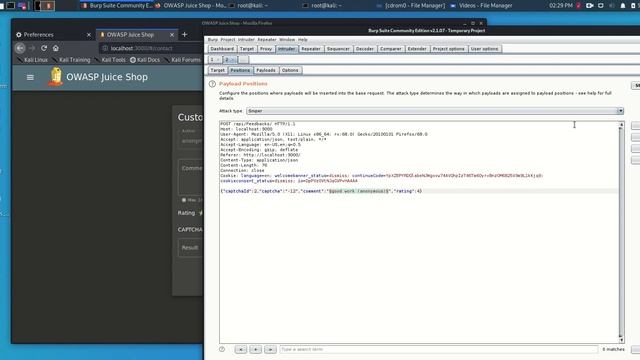Viewport: 640px width, 360px height.
Task: Open Intruder Options sub-tab
Action: click(290, 70)
